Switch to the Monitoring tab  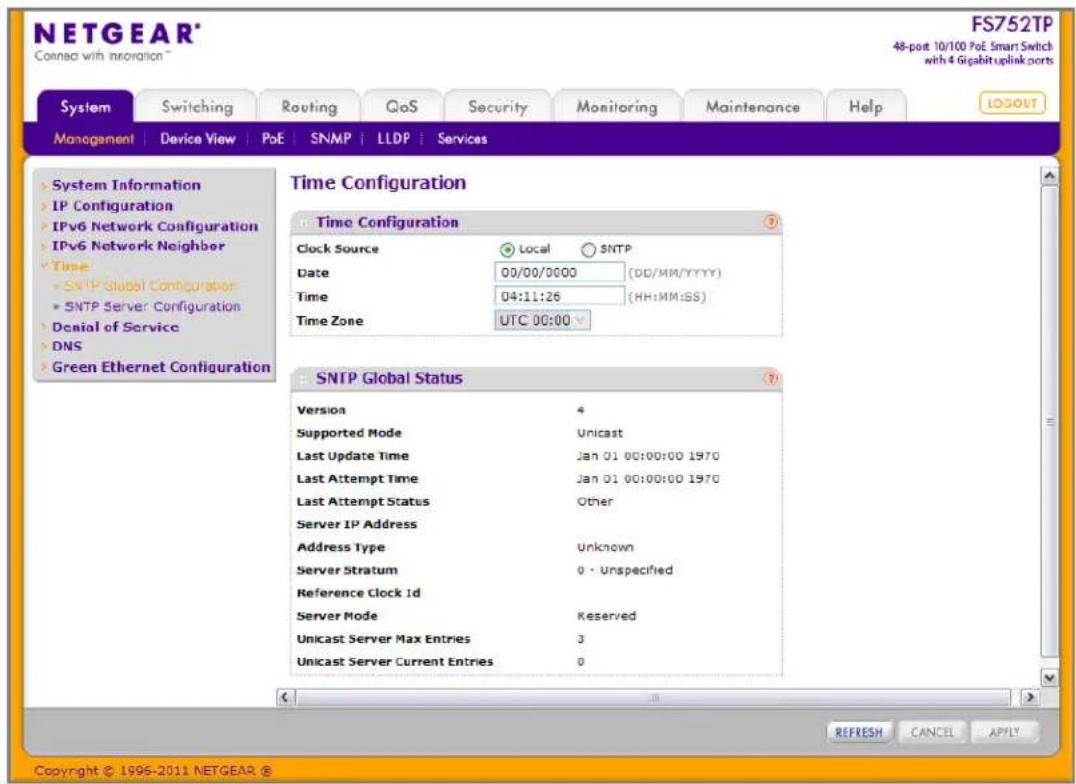coord(616,107)
